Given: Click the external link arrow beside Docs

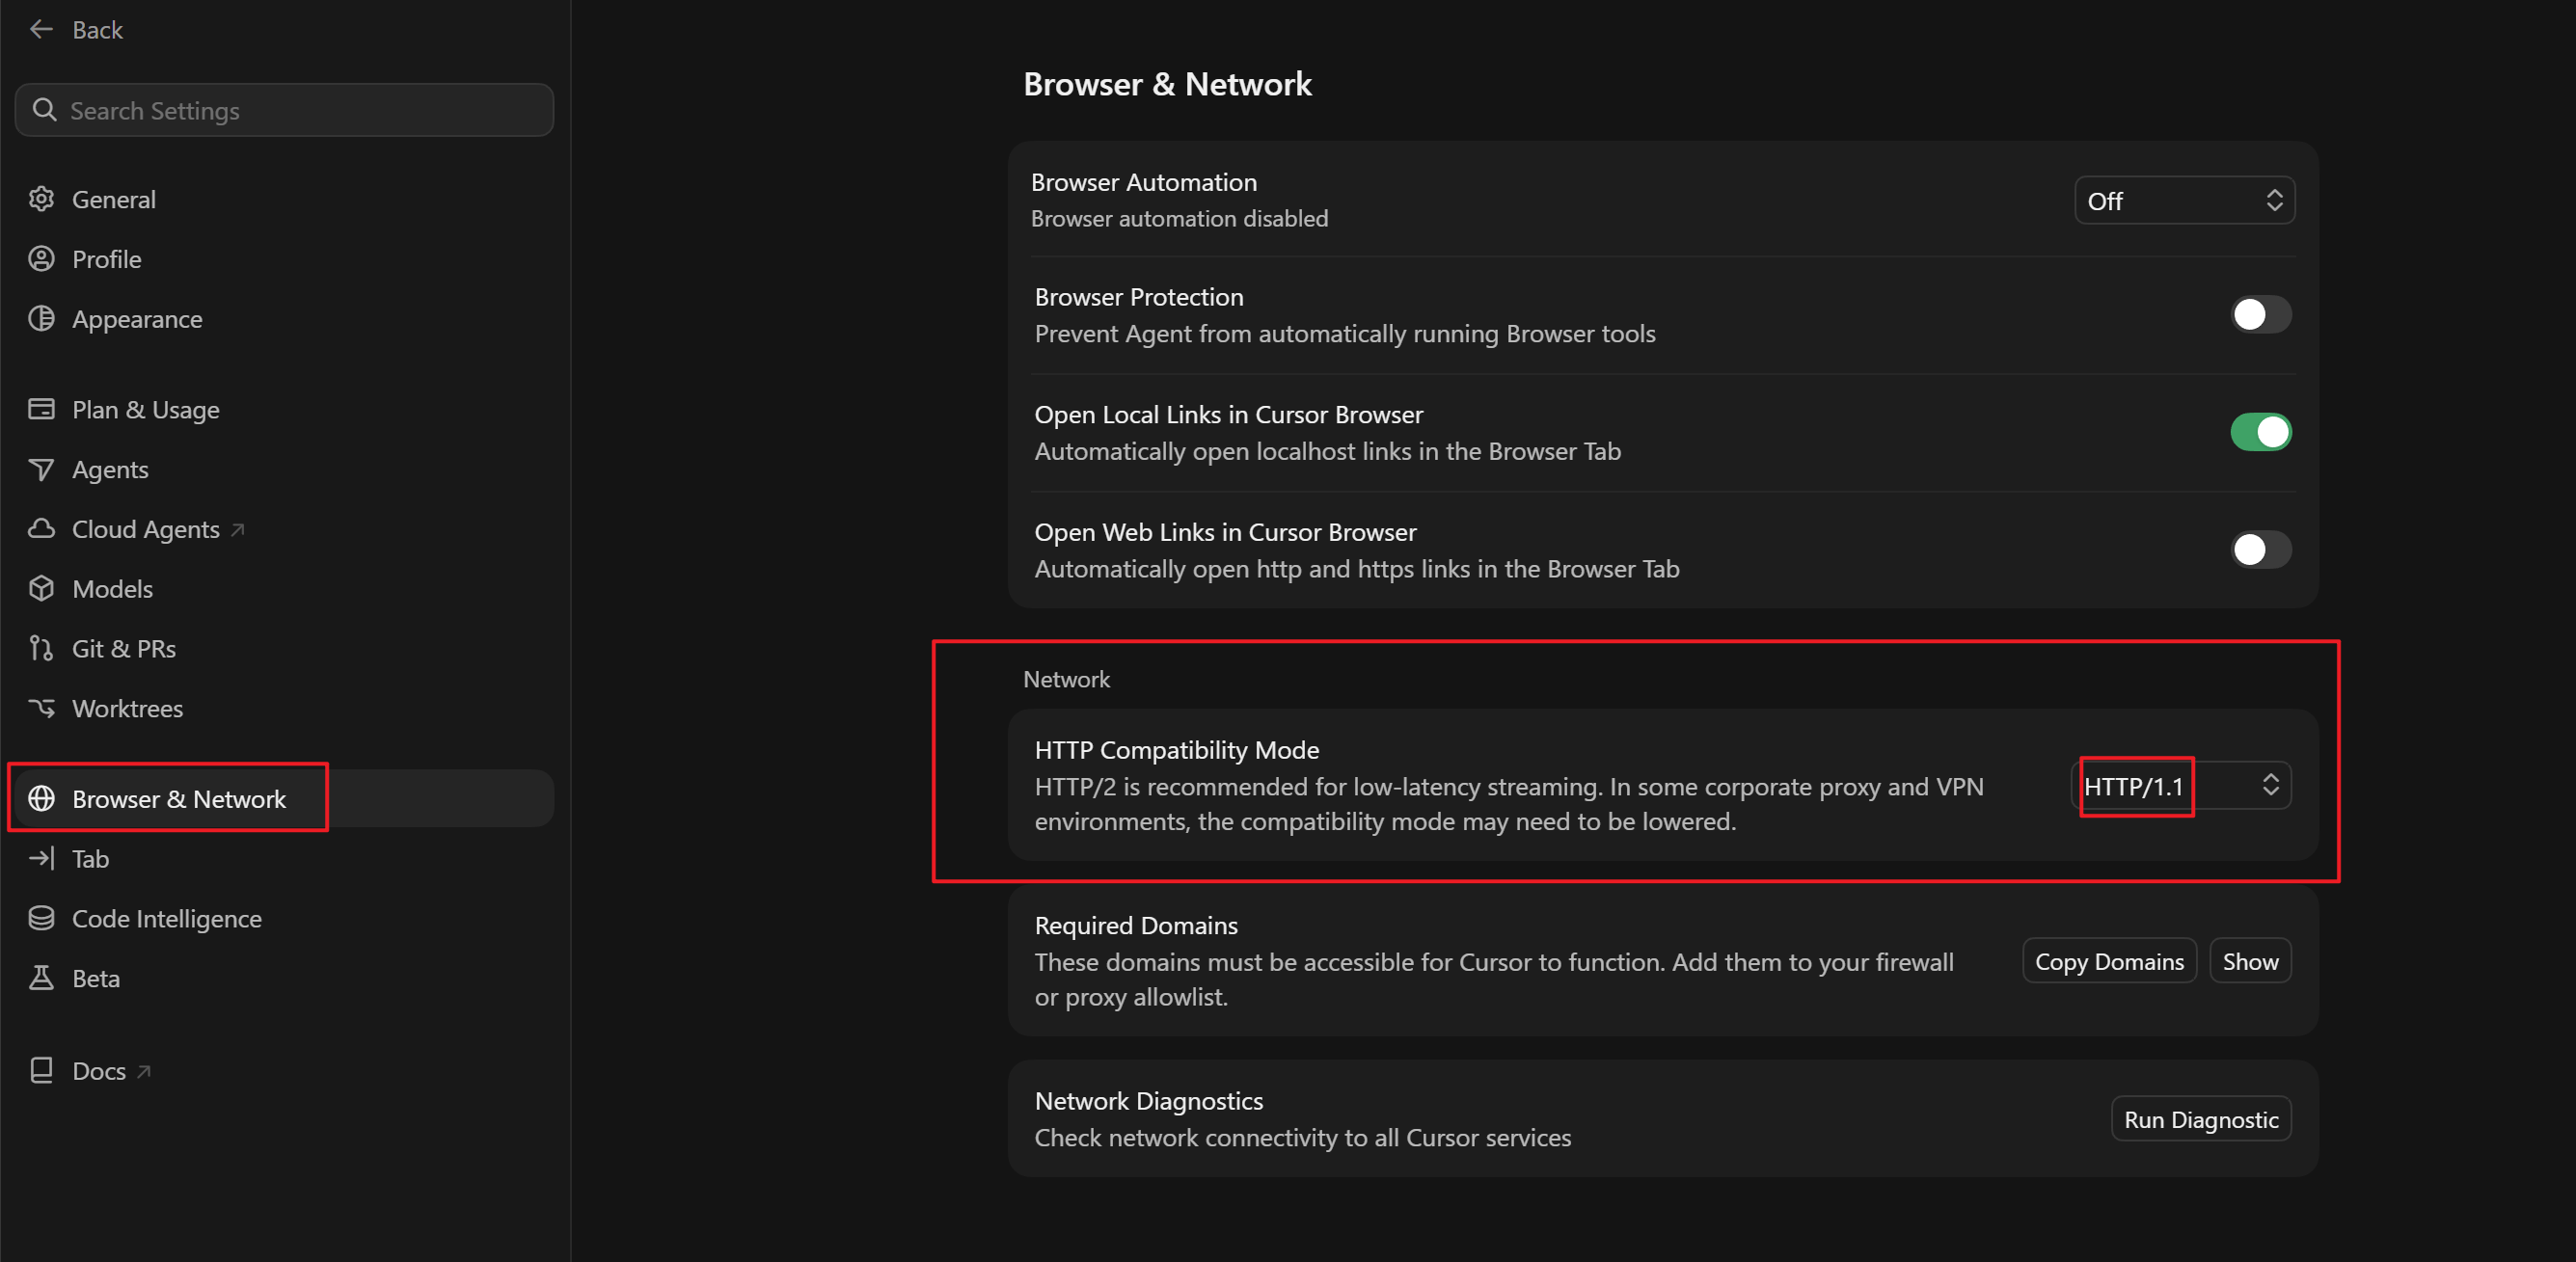Looking at the screenshot, I should (x=144, y=1072).
